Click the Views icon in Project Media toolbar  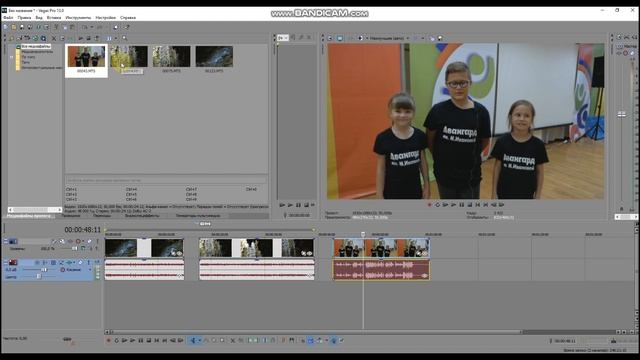(109, 38)
